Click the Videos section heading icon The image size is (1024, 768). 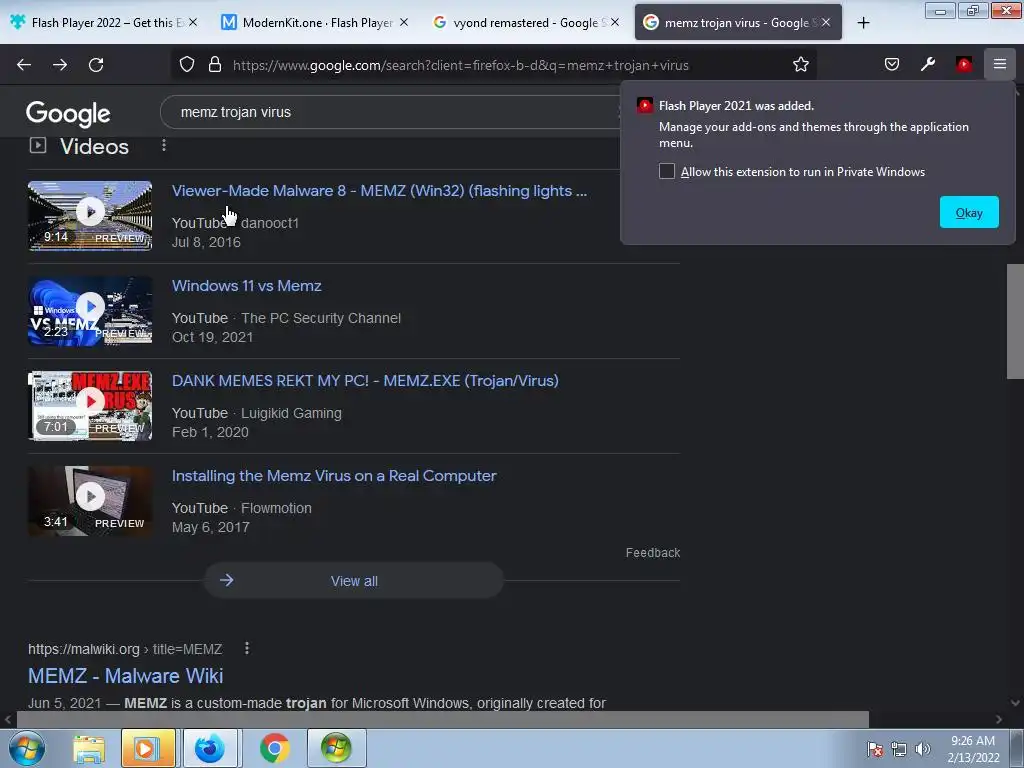tap(38, 145)
